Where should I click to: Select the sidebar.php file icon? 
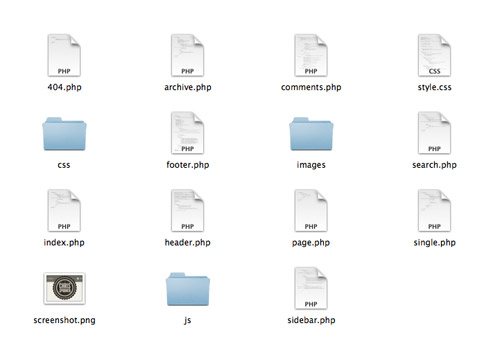pyautogui.click(x=311, y=288)
